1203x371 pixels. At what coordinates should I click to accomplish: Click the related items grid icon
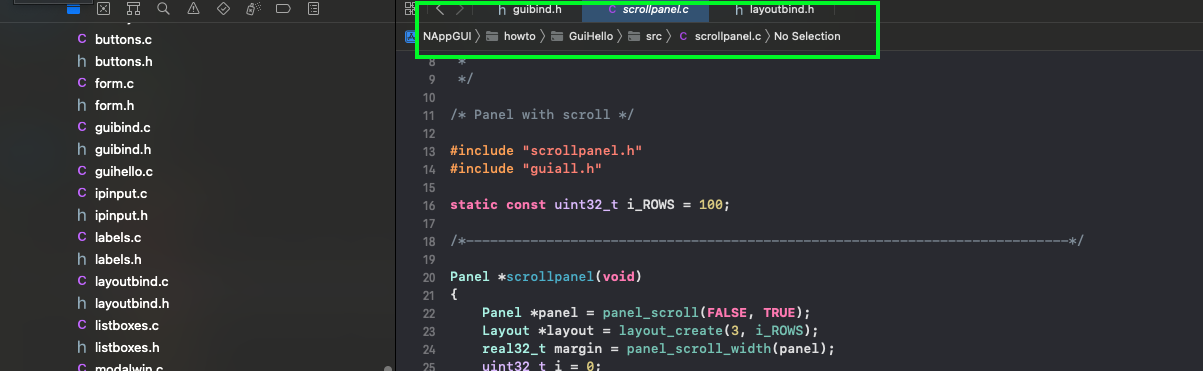click(x=410, y=9)
